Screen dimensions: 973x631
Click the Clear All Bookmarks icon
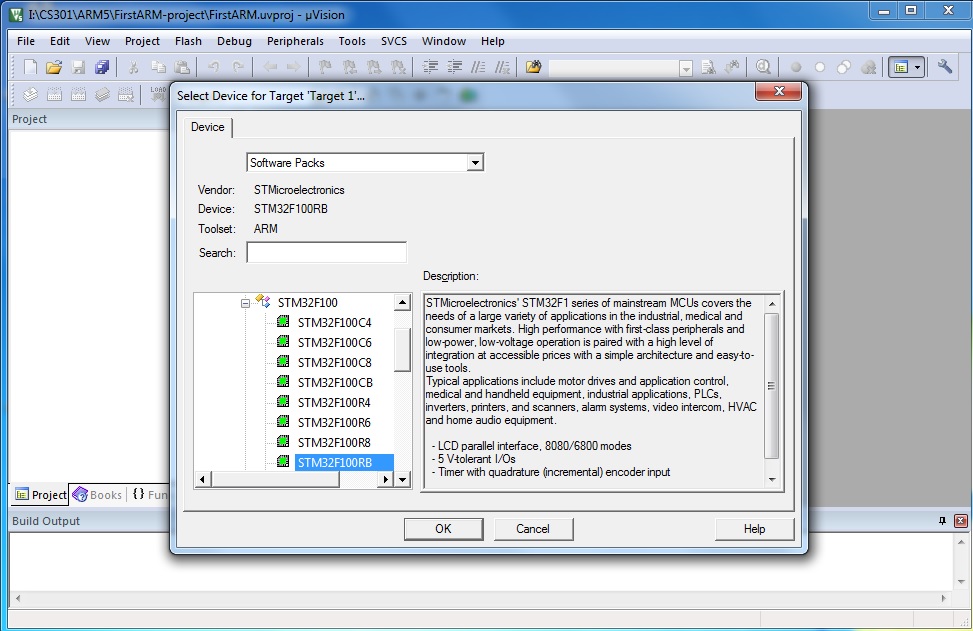point(398,67)
